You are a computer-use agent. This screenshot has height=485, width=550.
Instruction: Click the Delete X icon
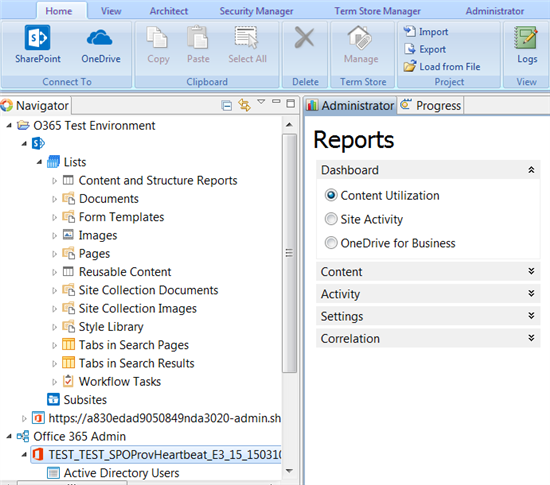point(304,37)
